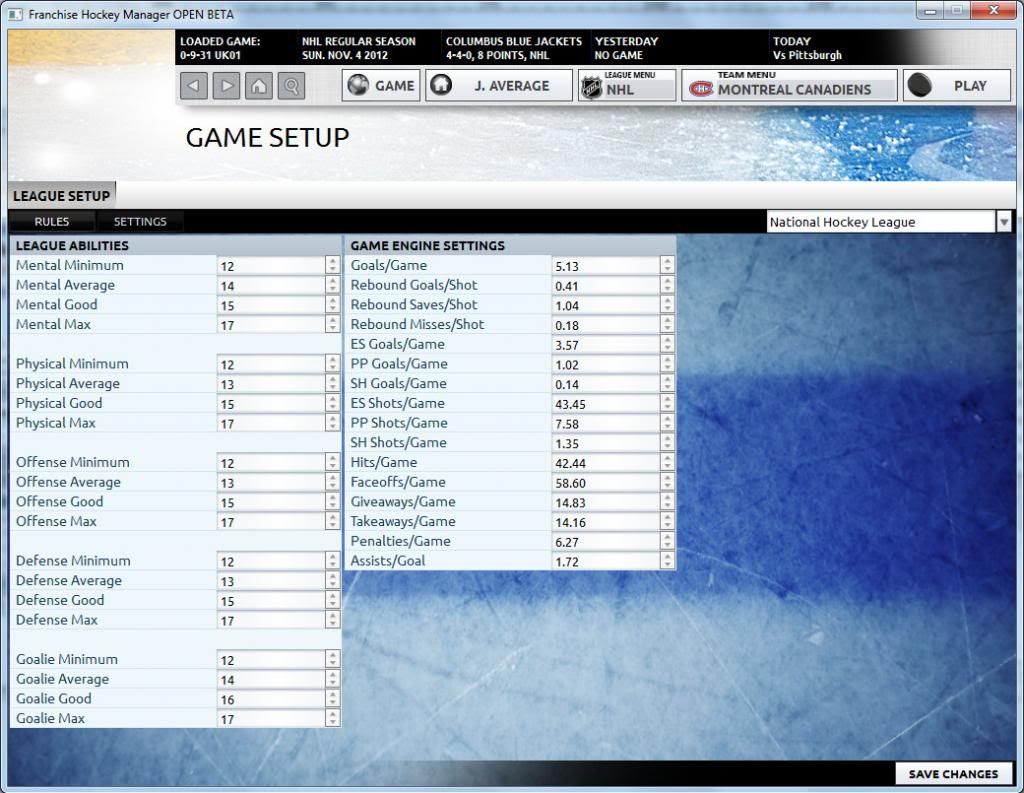Image resolution: width=1024 pixels, height=793 pixels.
Task: Click the app icon in title bar
Action: click(x=14, y=14)
